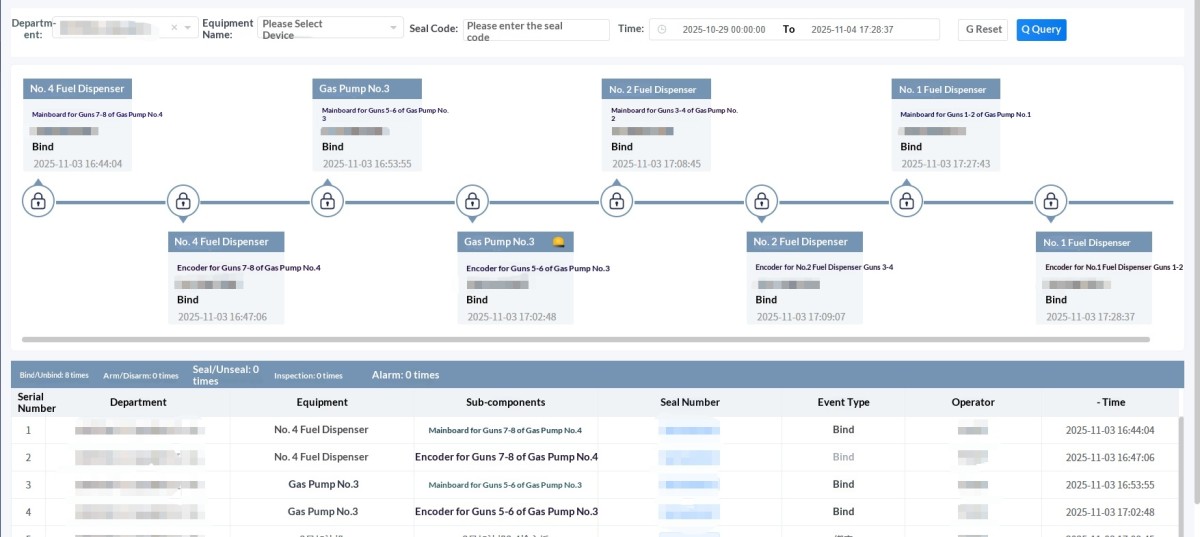Screen dimensions: 1200x537
Task: Click row 3 sub-component Mainboard for Guns 5-6
Action: [x=505, y=485]
